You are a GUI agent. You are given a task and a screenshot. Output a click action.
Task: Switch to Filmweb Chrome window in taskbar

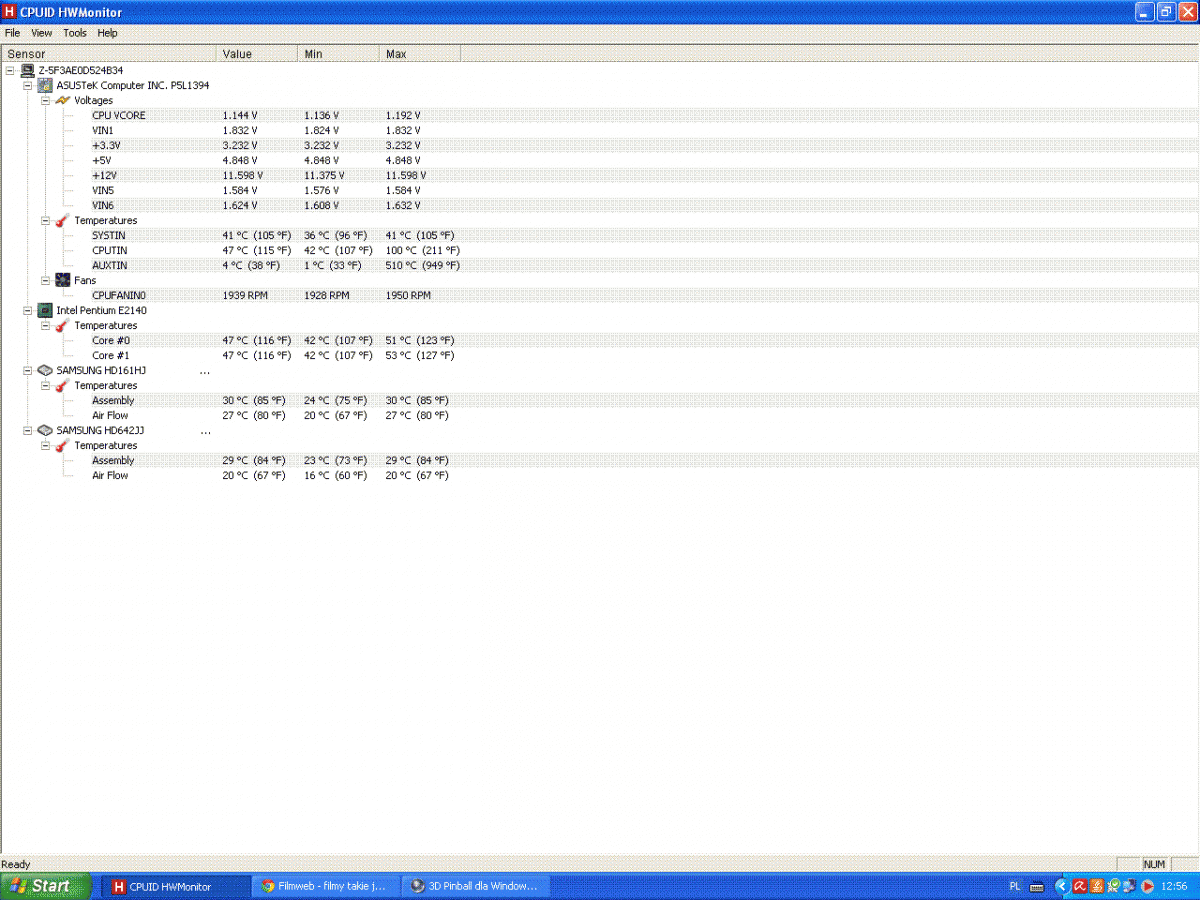pos(325,886)
